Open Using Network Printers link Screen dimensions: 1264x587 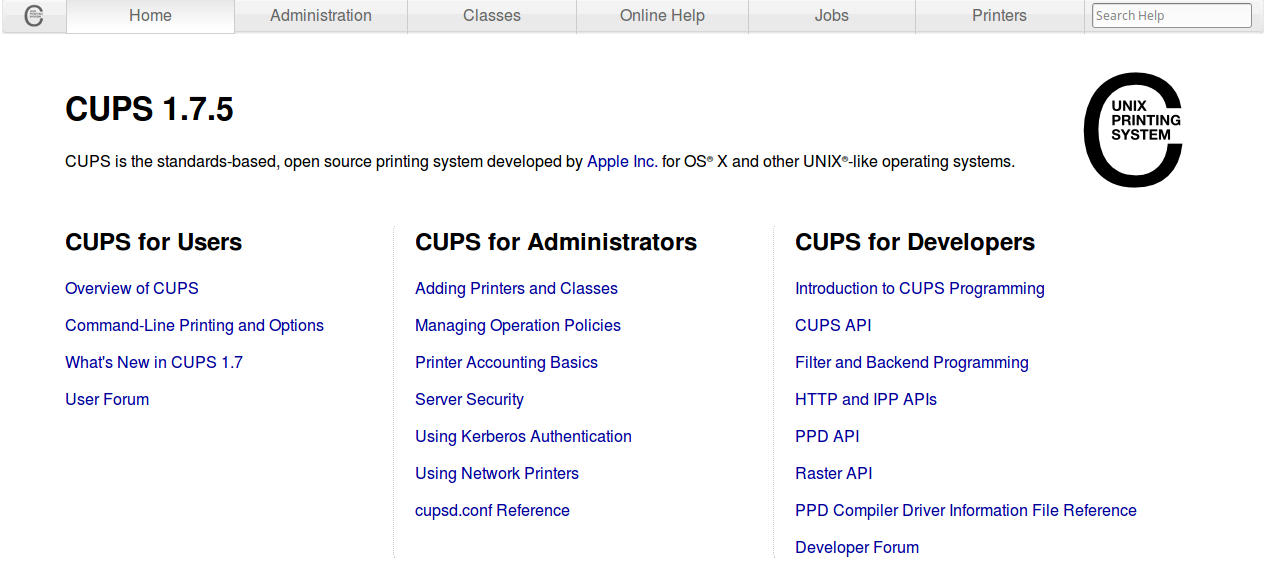[497, 473]
